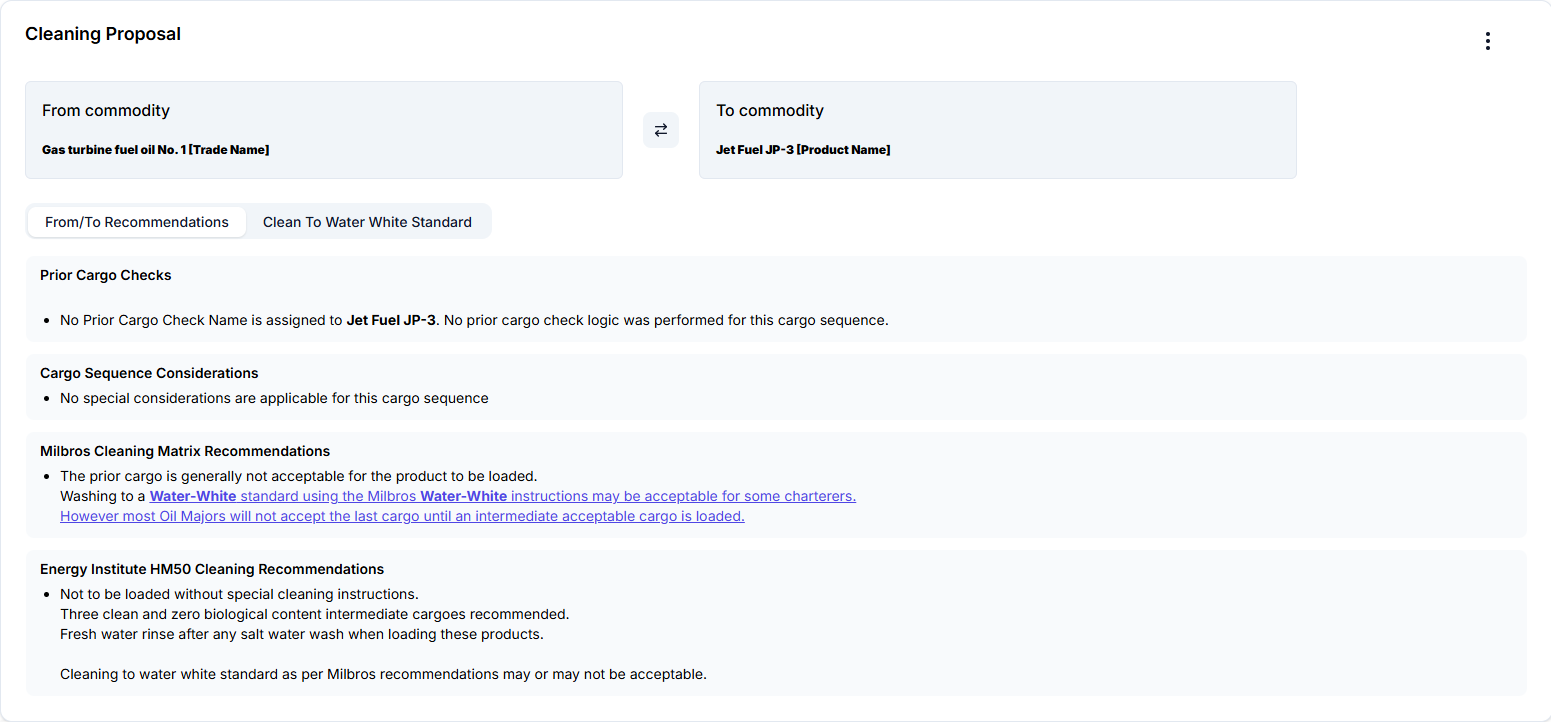Click 'The prior cargo is generally not acceptable' line
1551x722 pixels.
click(x=299, y=476)
